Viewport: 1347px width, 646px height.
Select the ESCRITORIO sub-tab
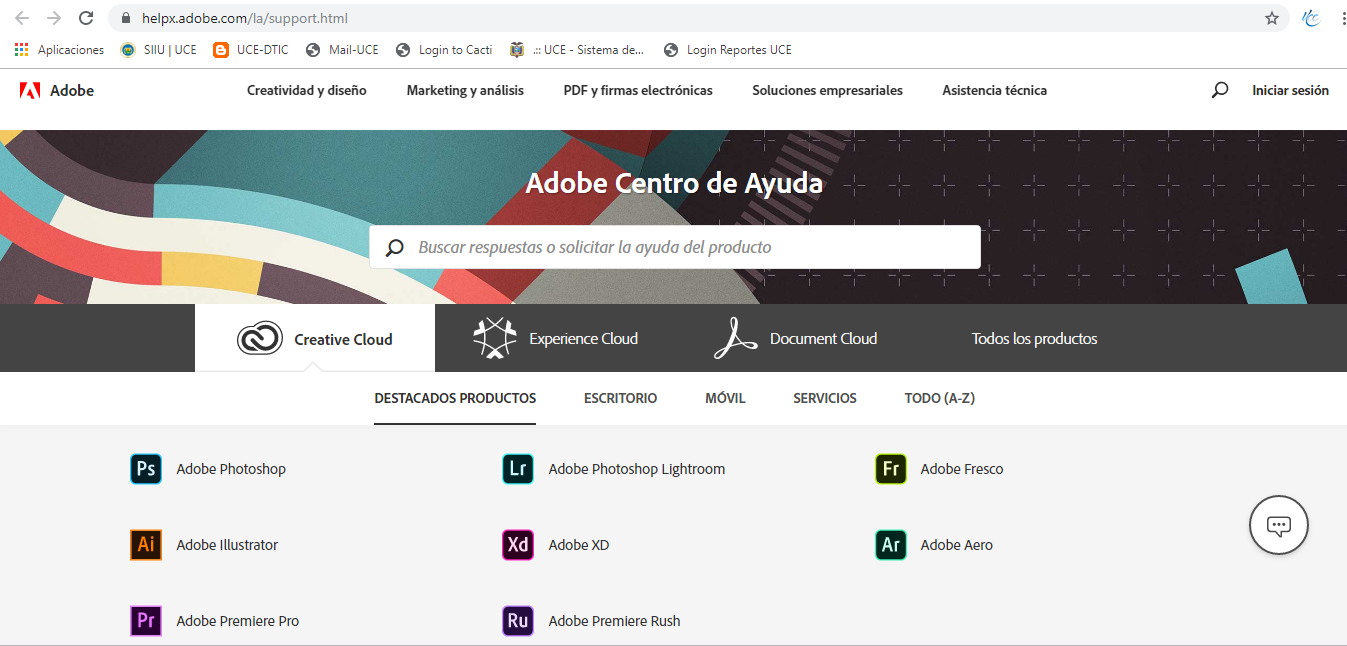pos(620,398)
